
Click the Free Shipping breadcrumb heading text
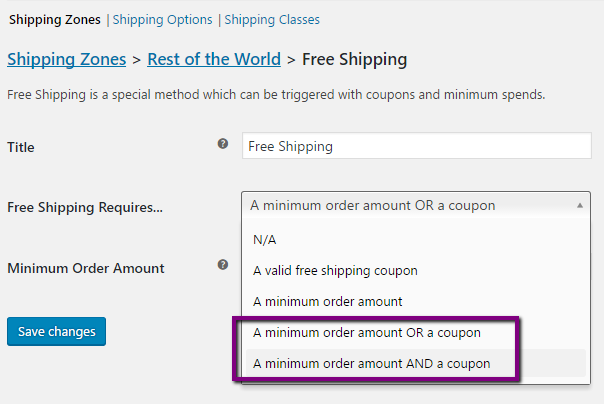coord(354,59)
